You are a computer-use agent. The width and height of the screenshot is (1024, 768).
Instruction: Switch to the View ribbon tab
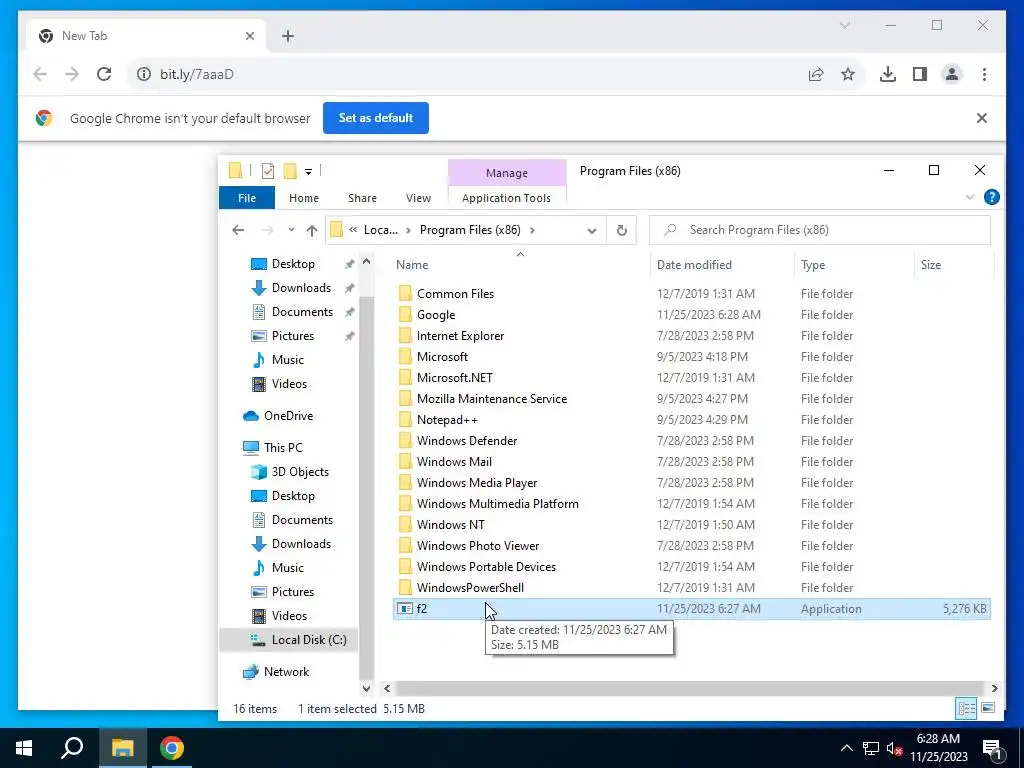418,198
